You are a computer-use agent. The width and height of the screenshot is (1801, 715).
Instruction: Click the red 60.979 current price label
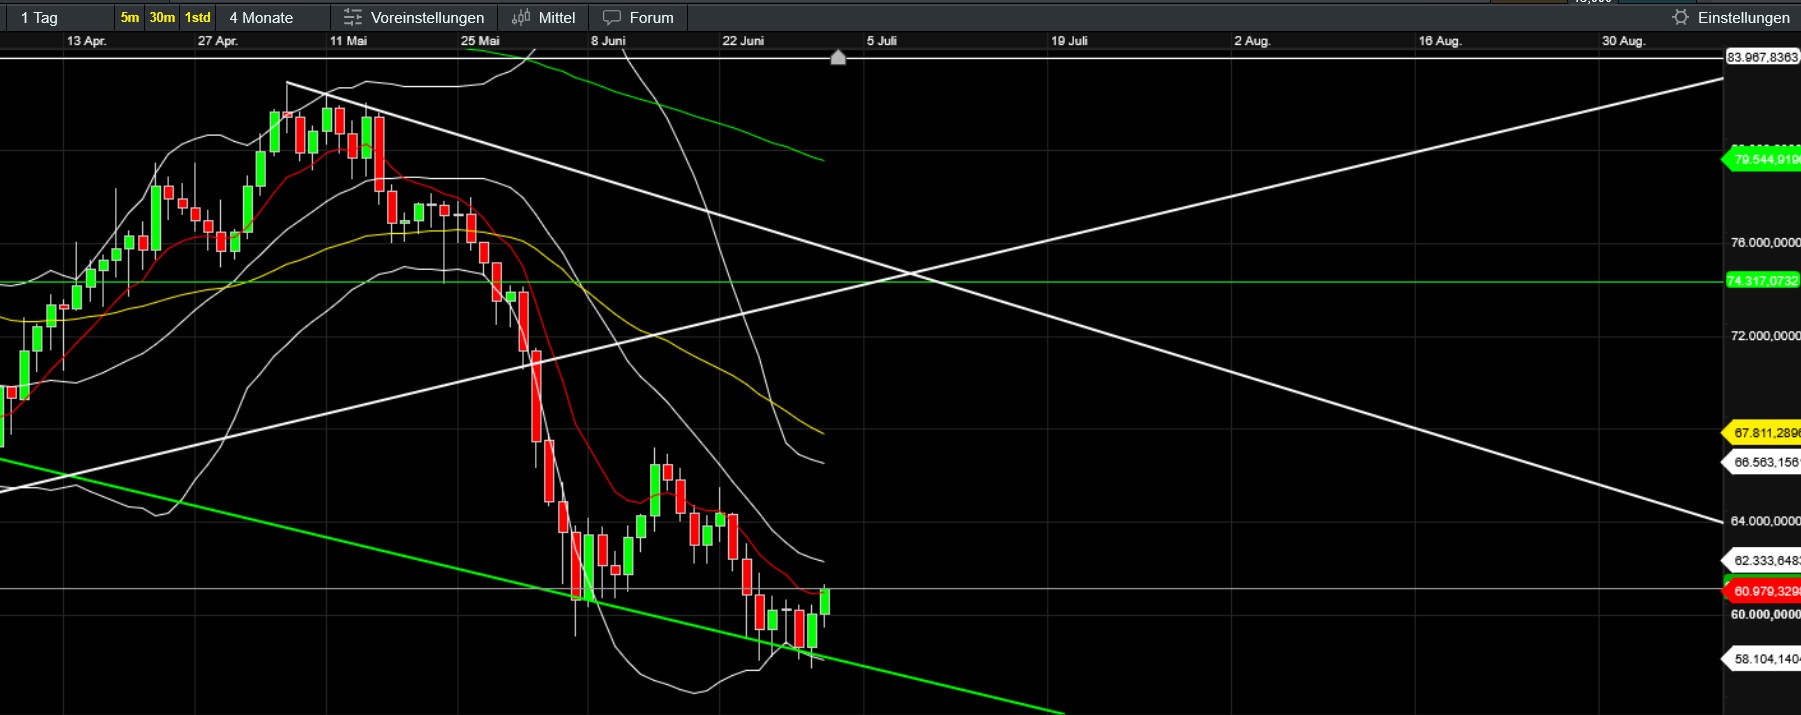1762,591
